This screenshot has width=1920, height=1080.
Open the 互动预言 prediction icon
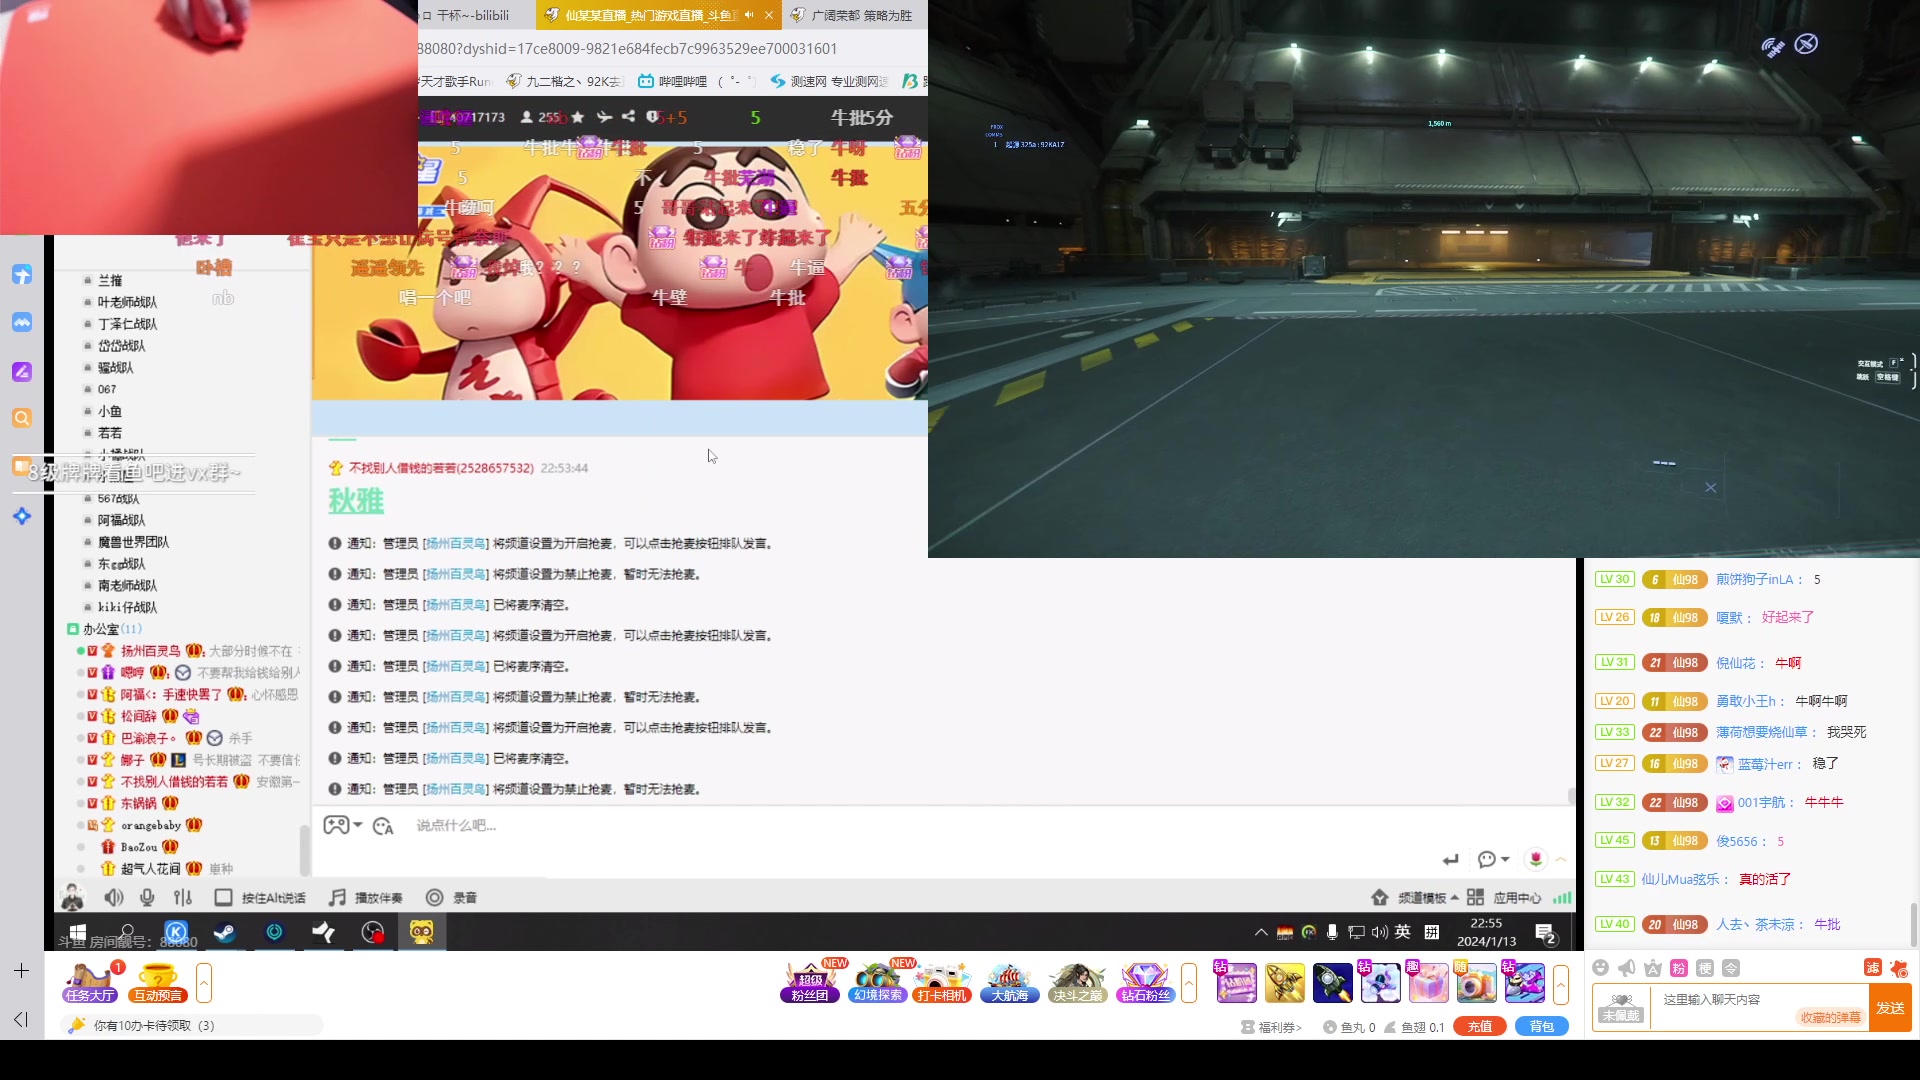158,982
